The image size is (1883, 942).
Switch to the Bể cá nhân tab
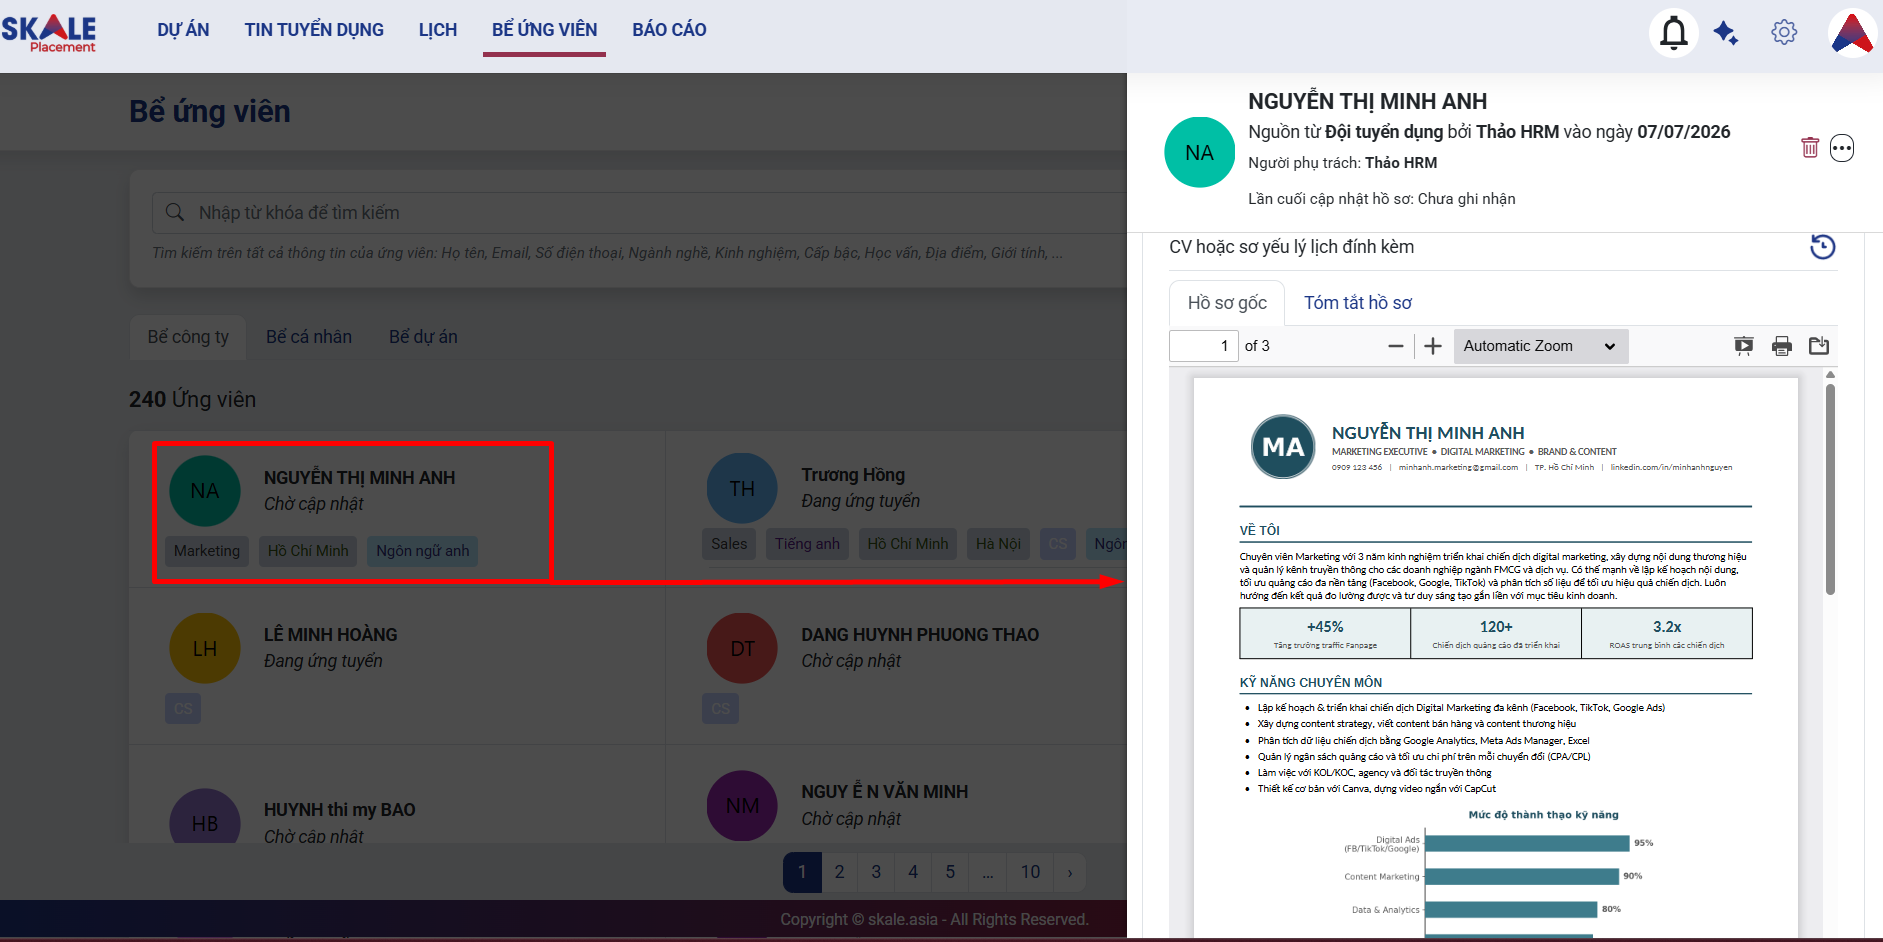coord(309,337)
